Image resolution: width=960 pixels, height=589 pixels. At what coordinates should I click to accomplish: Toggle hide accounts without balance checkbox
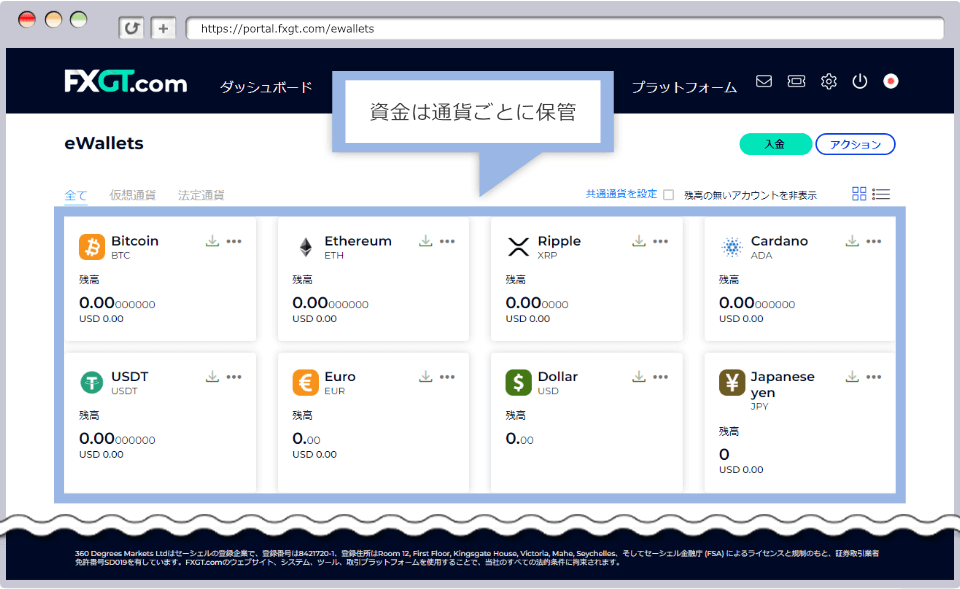click(x=669, y=195)
